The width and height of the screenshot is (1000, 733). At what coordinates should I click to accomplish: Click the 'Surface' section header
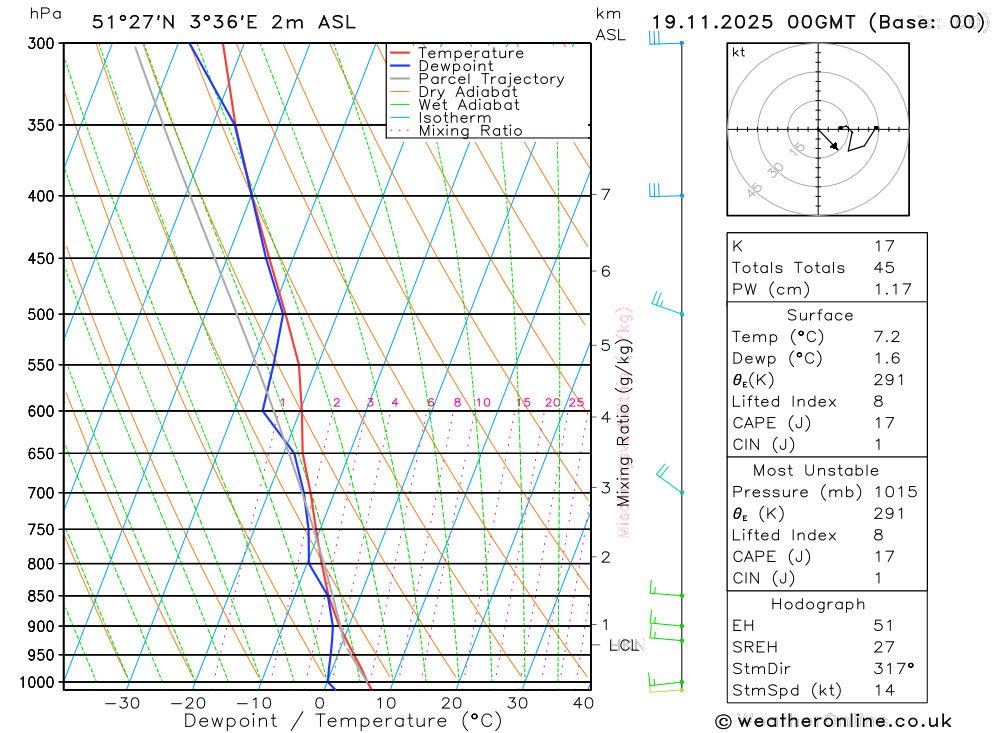coord(820,316)
